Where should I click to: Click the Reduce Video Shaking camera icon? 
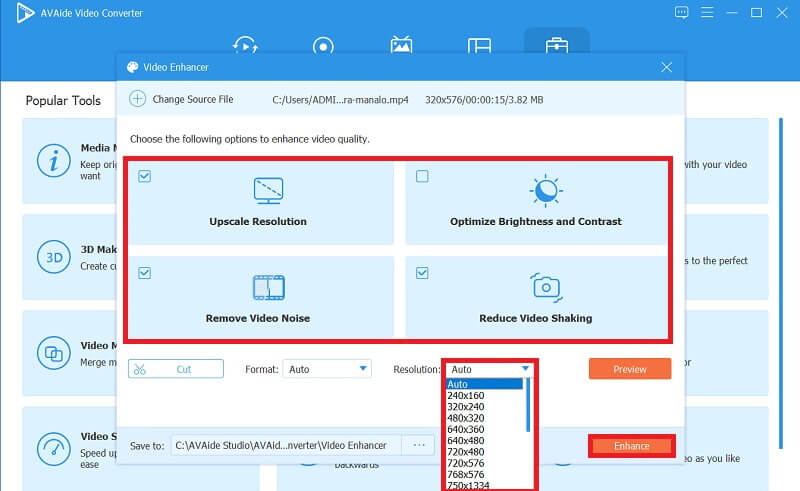coord(546,287)
